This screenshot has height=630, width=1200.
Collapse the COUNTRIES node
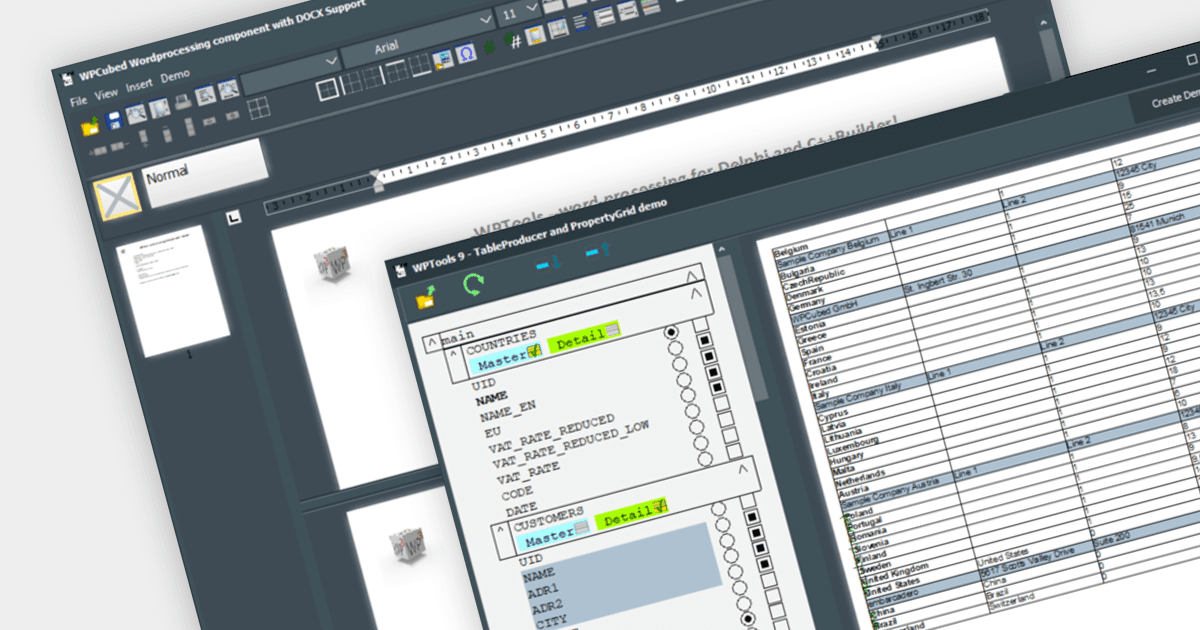[x=454, y=351]
